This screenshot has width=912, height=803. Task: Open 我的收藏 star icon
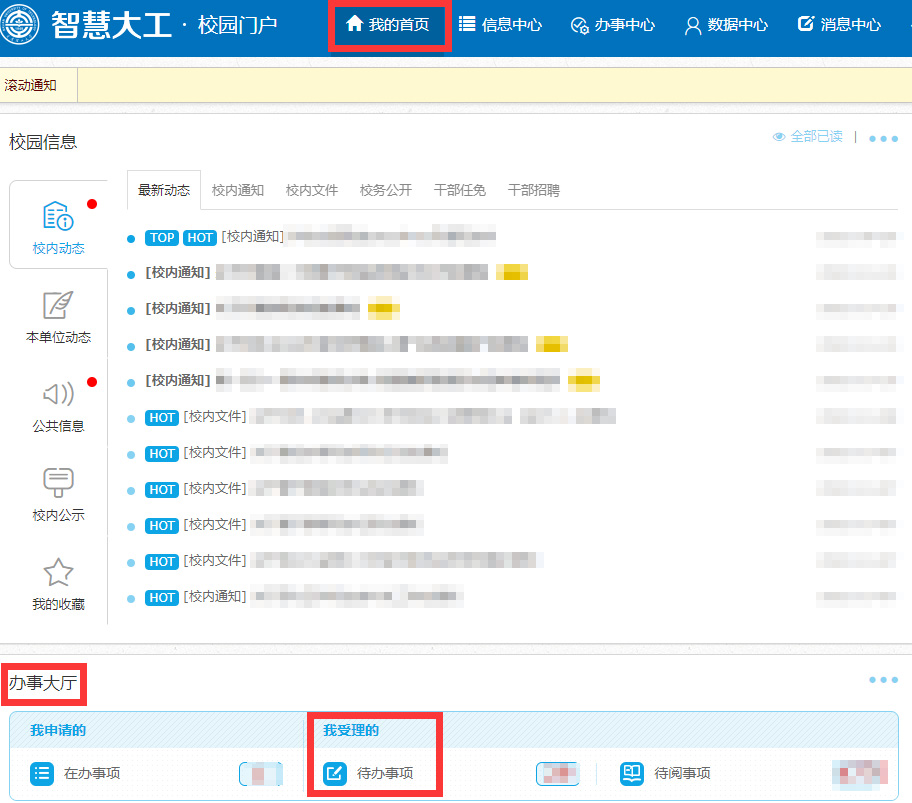pyautogui.click(x=58, y=573)
